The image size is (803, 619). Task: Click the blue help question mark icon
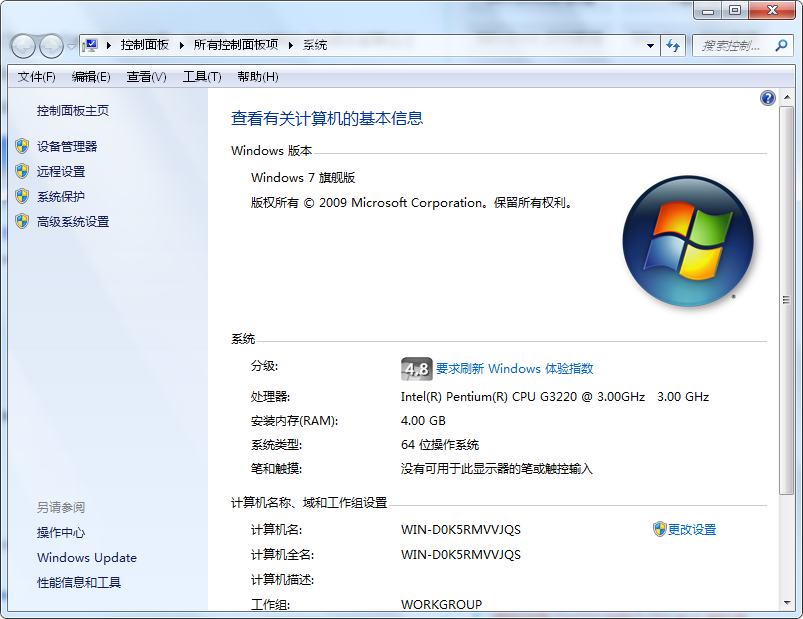[768, 98]
